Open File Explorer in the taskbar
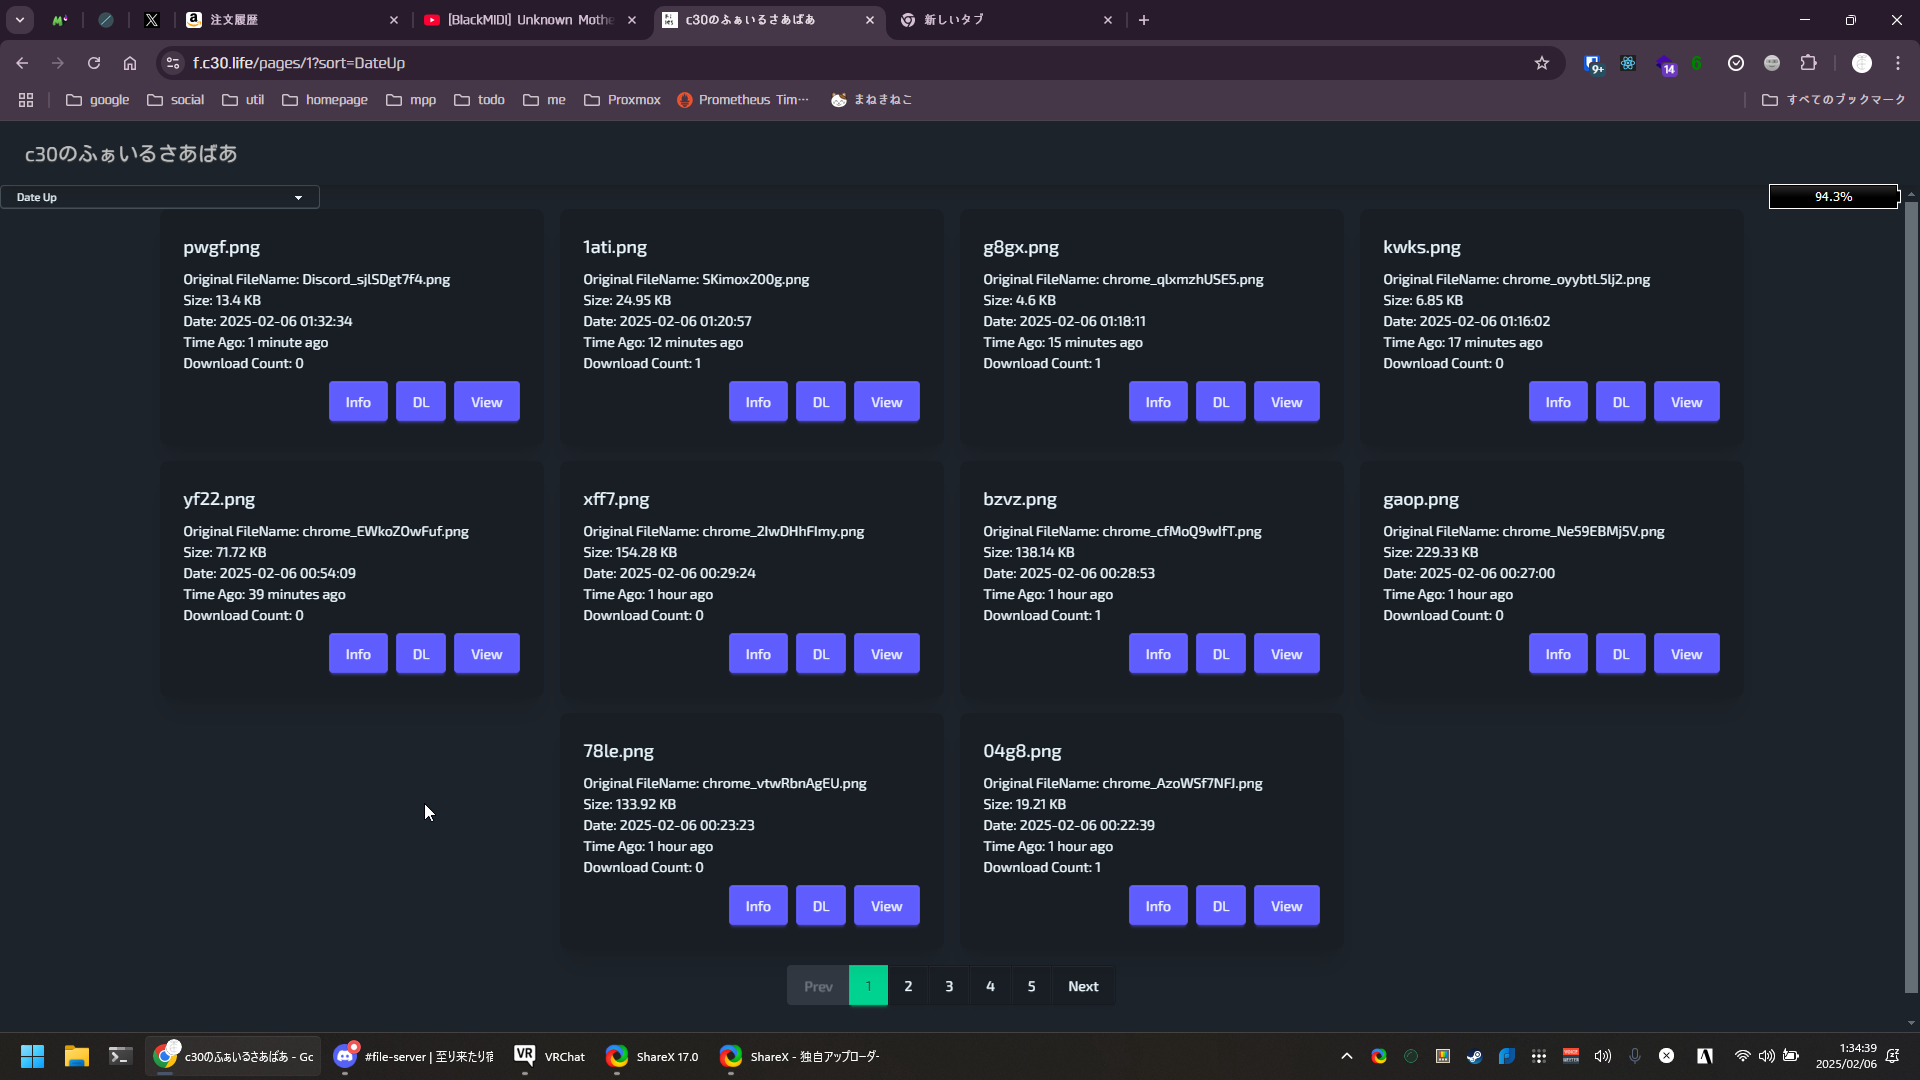This screenshot has width=1920, height=1080. pos(76,1056)
